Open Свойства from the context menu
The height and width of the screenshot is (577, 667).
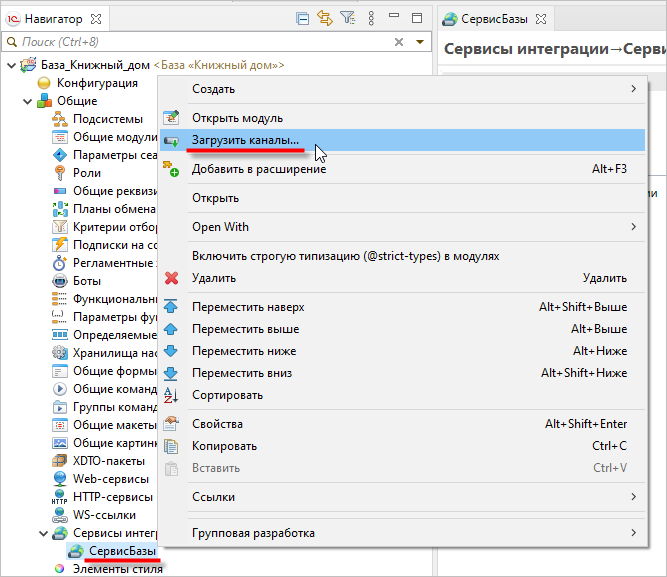click(x=216, y=424)
